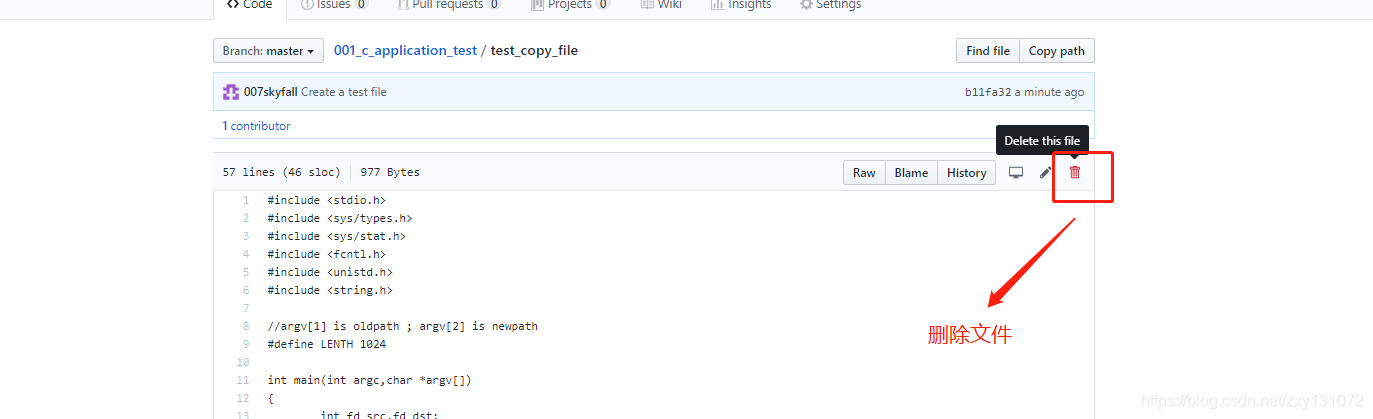1373x419 pixels.
Task: Open the Blame view
Action: (x=911, y=173)
